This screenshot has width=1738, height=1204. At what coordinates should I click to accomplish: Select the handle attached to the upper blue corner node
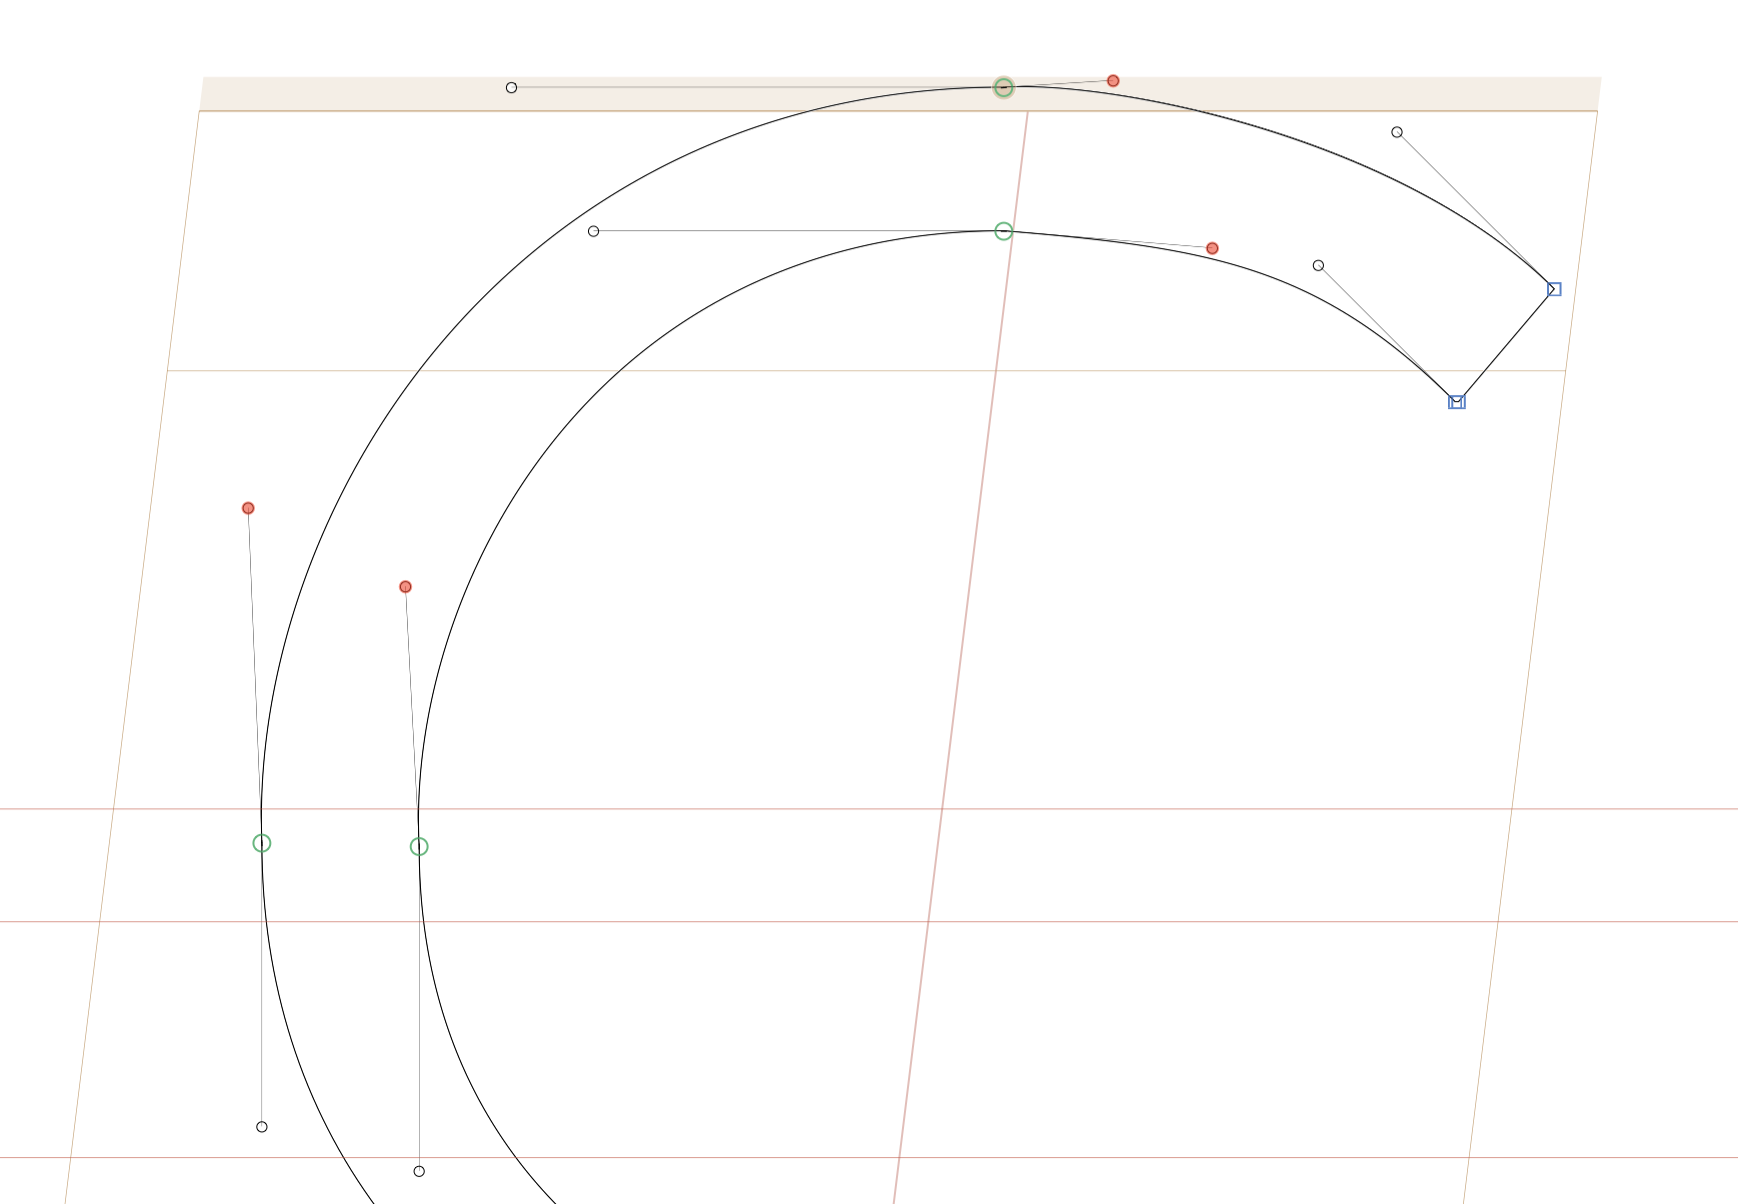[x=1397, y=132]
